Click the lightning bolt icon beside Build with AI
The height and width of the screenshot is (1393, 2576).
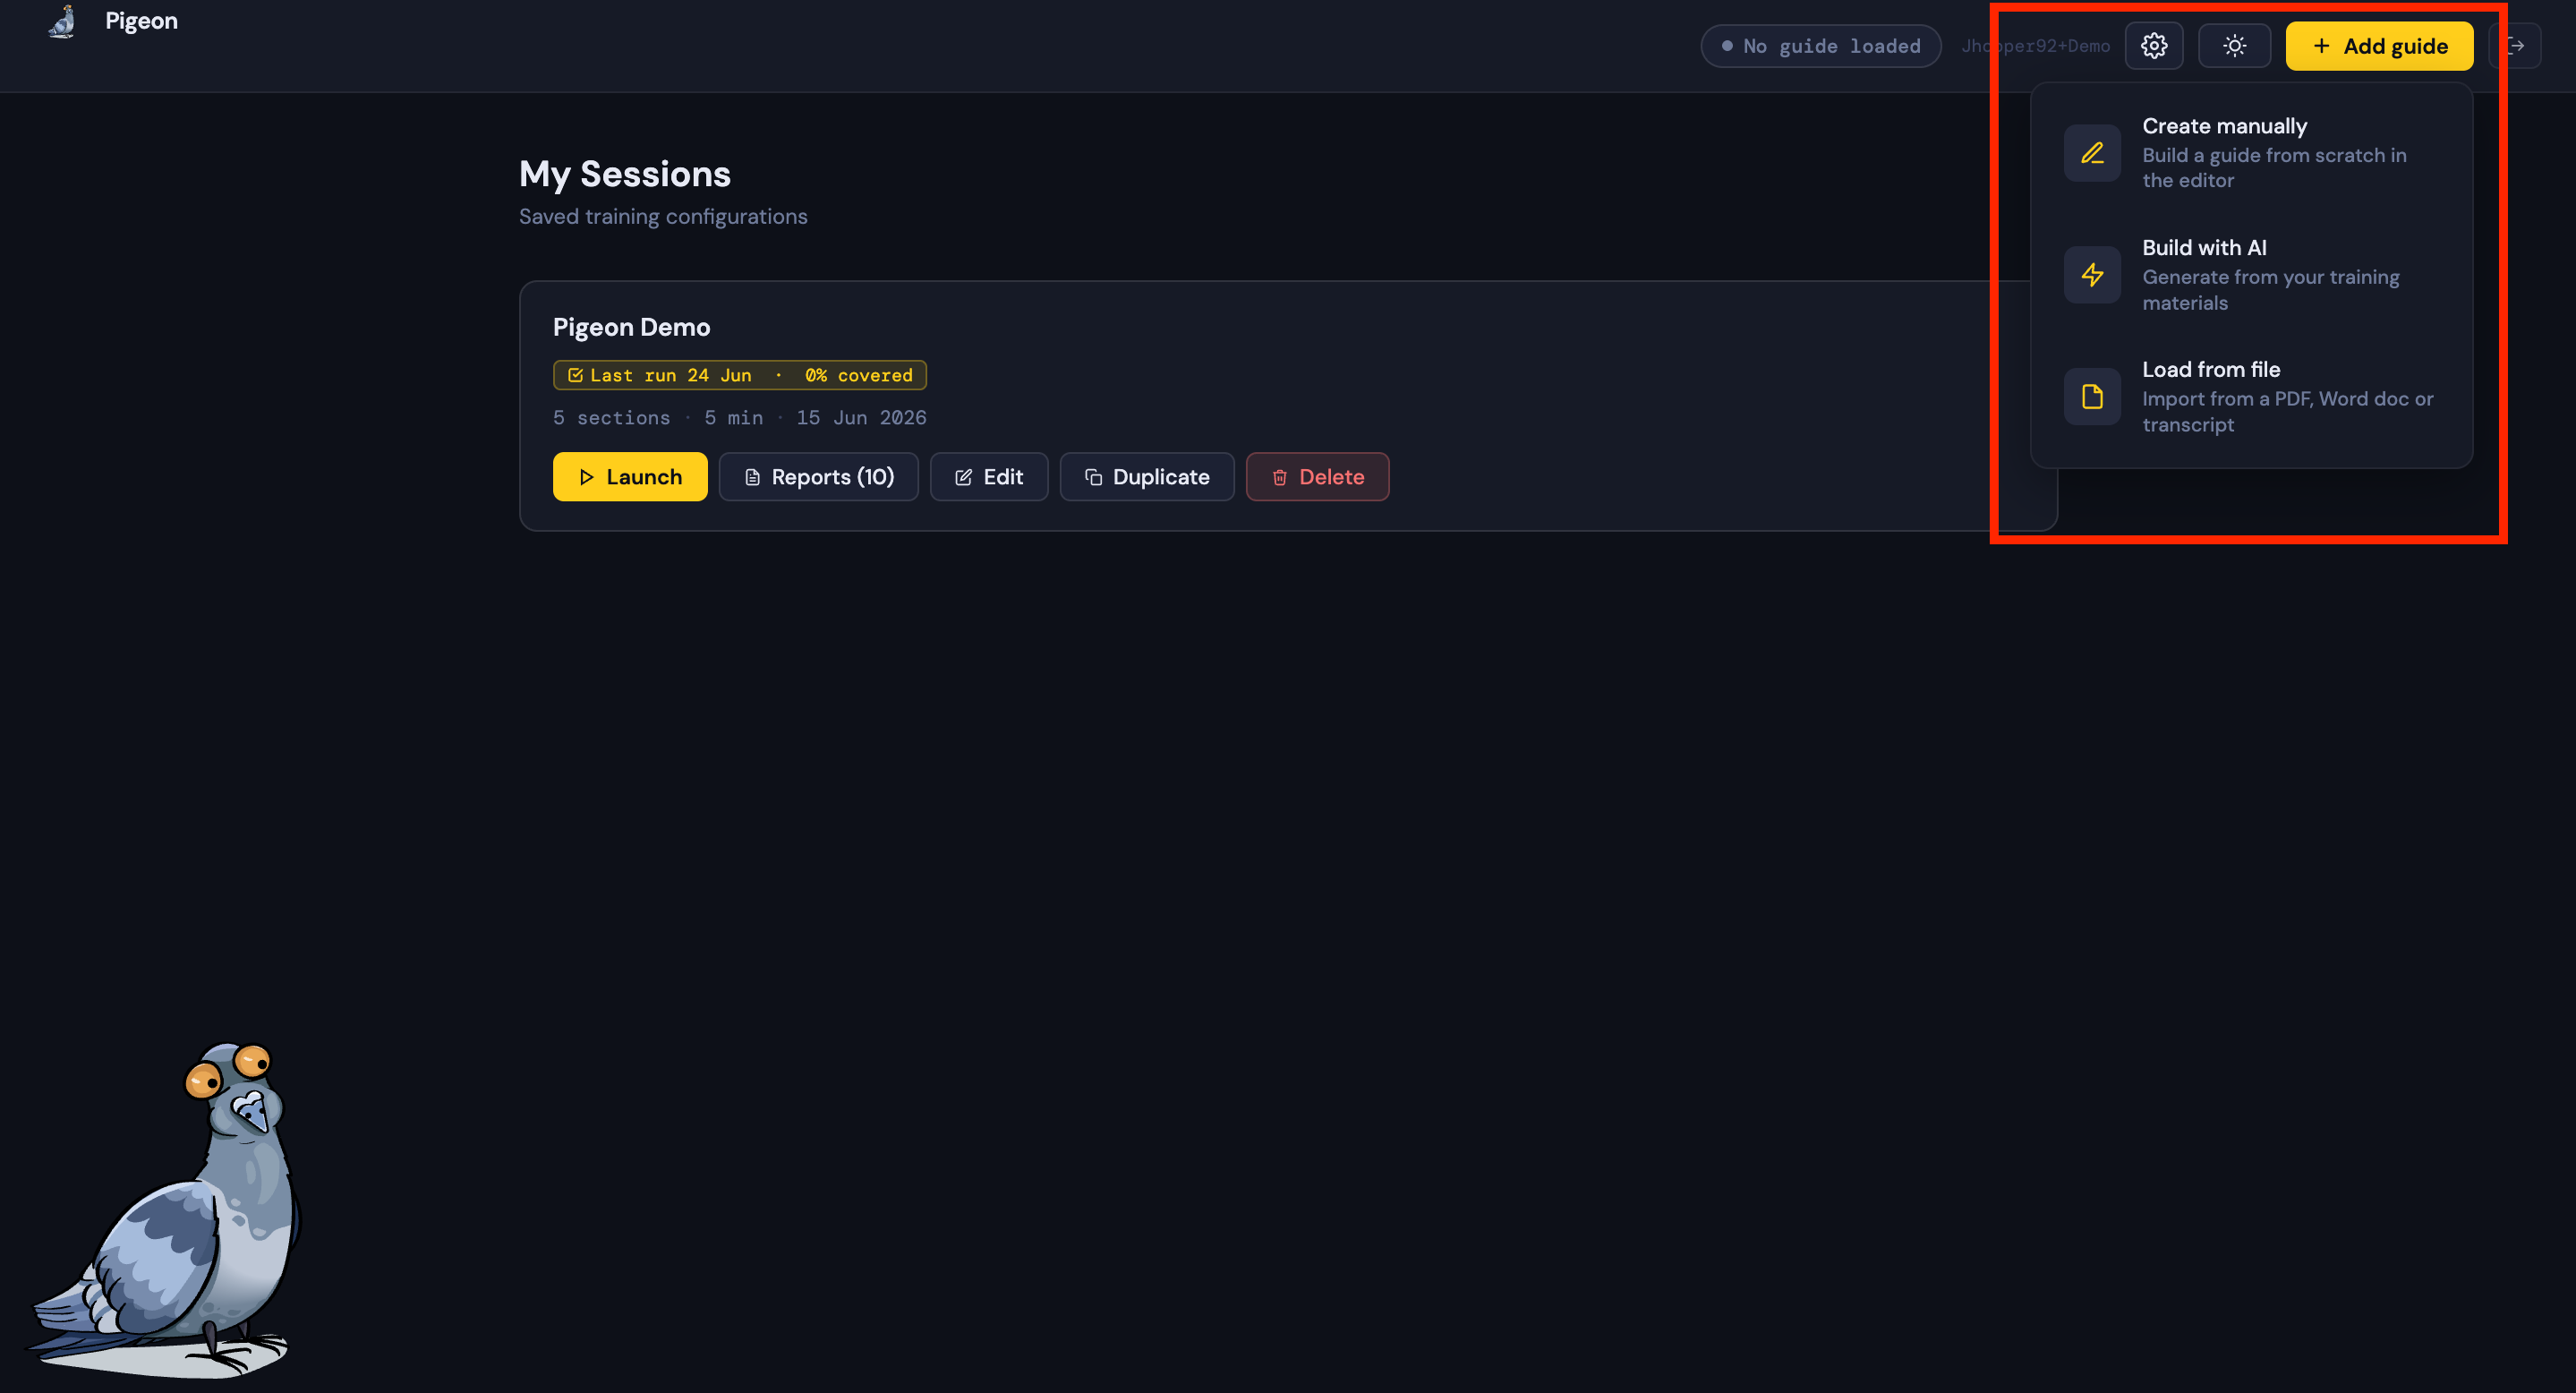pos(2092,275)
